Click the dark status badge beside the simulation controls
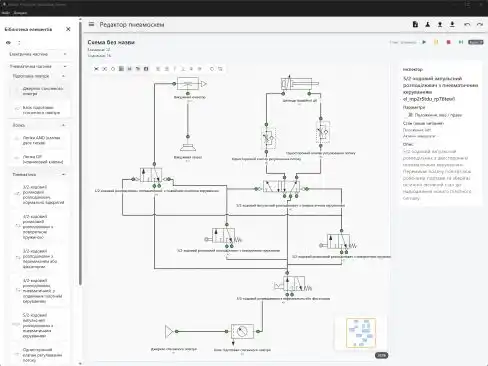488x366 pixels. click(x=476, y=42)
